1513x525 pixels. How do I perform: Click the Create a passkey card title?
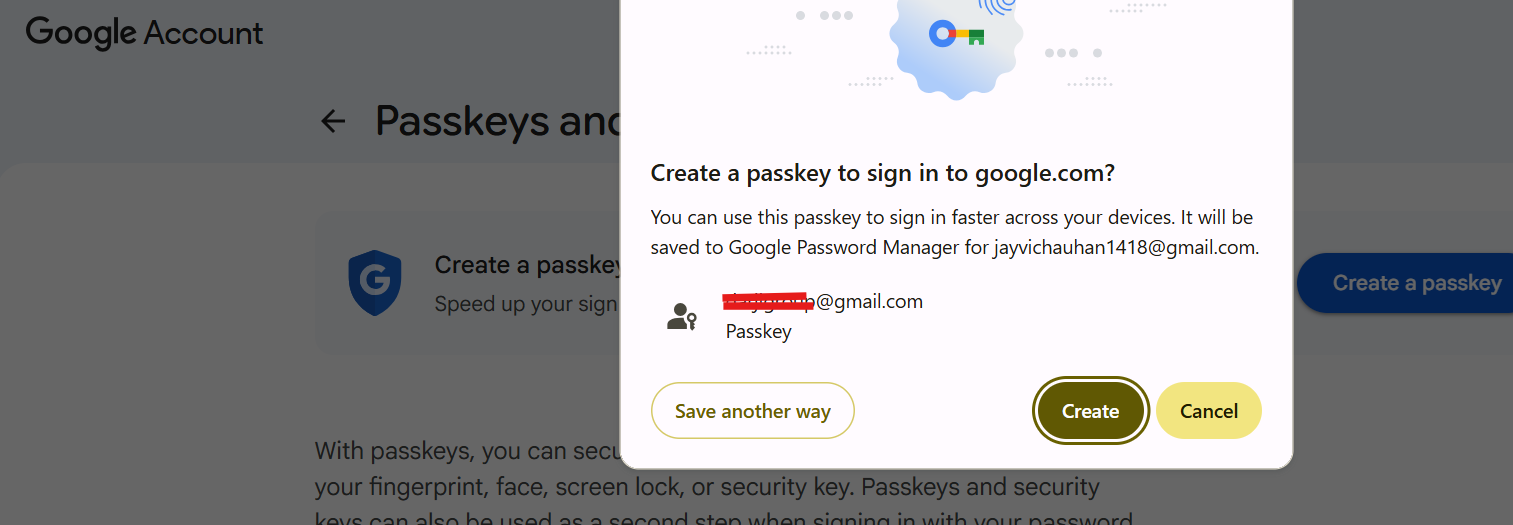528,265
